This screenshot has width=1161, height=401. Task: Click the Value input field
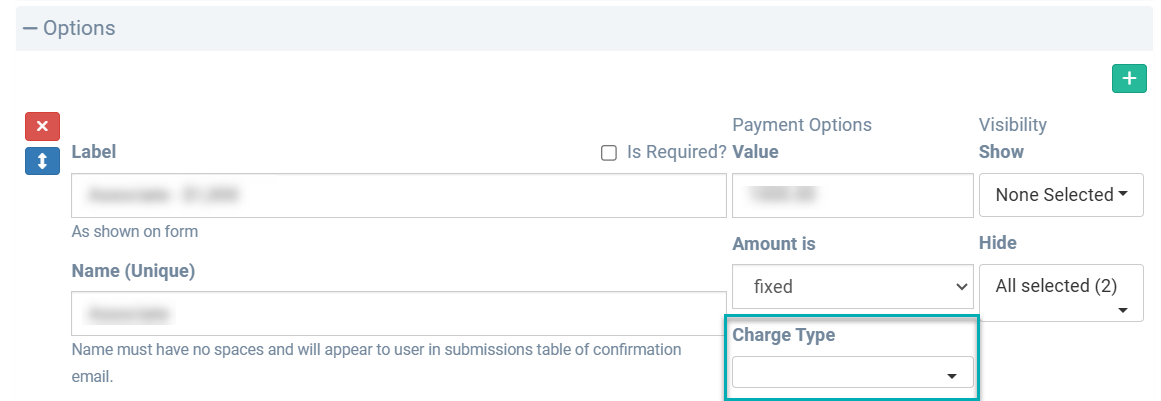click(852, 195)
